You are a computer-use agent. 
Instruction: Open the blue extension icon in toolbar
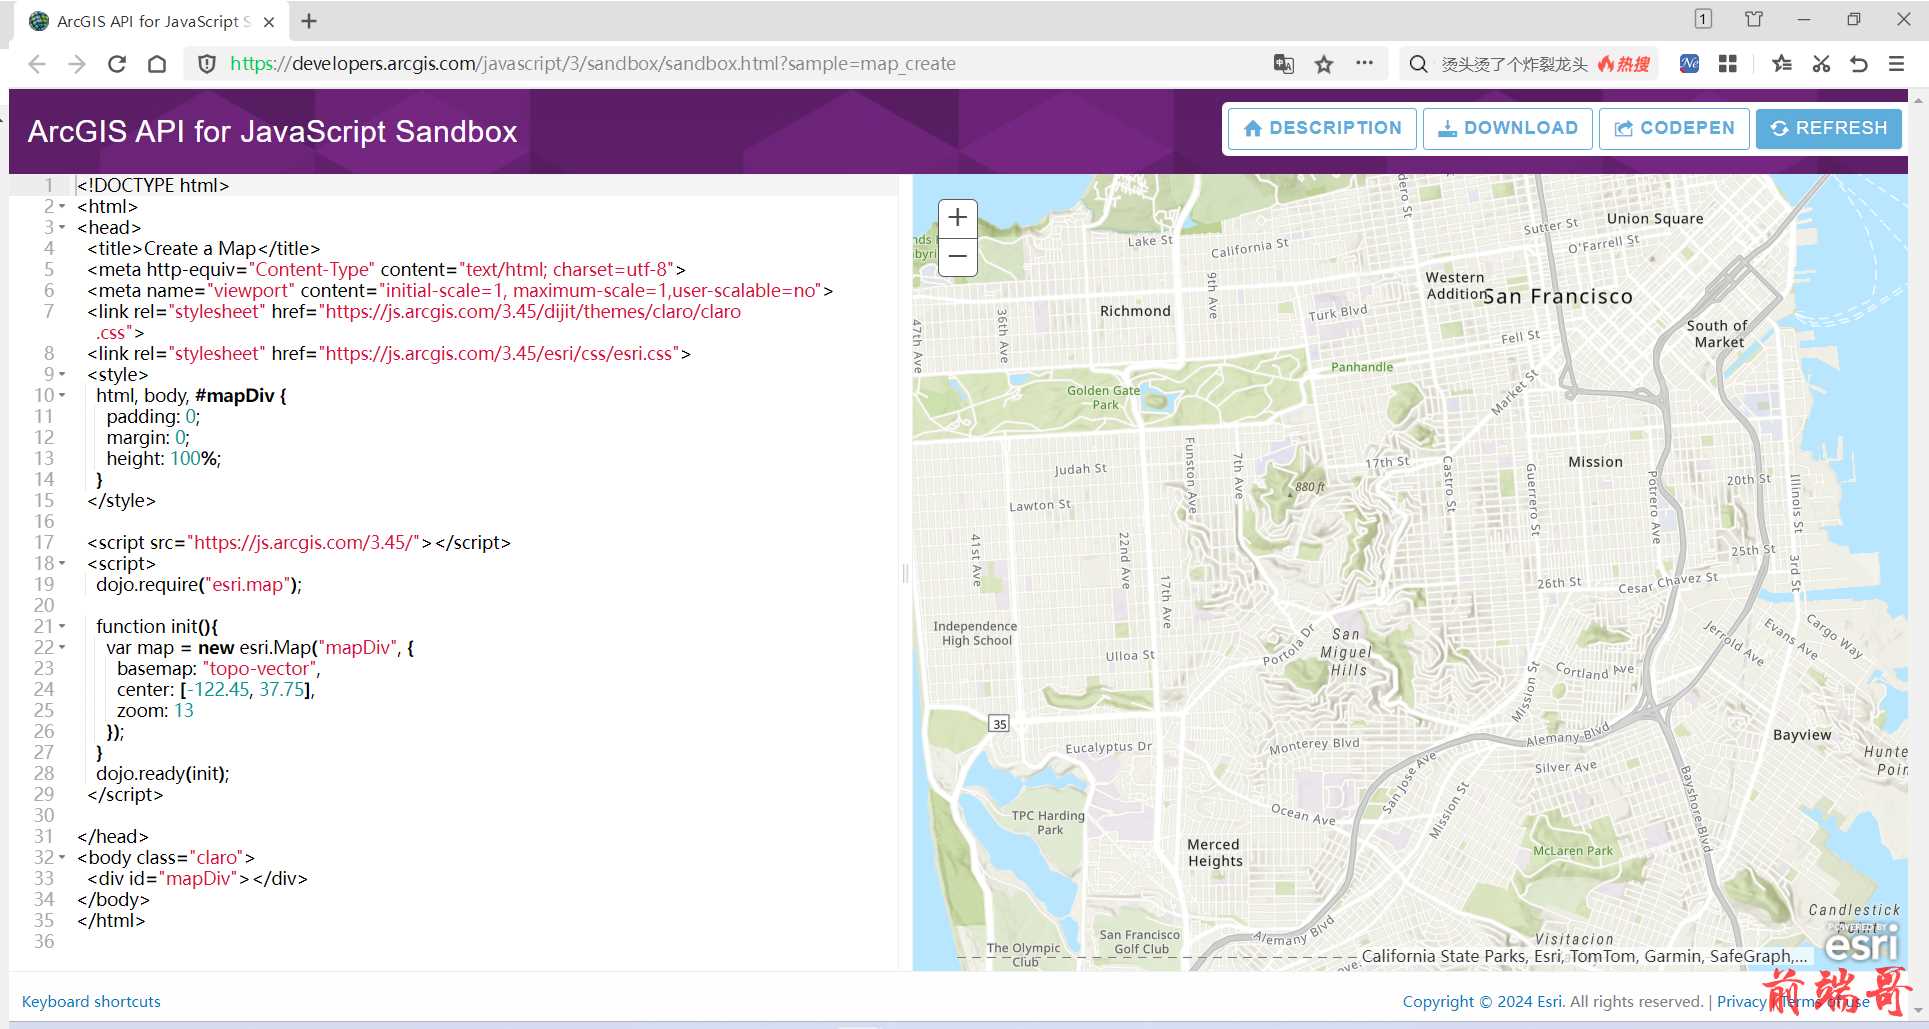pyautogui.click(x=1689, y=64)
